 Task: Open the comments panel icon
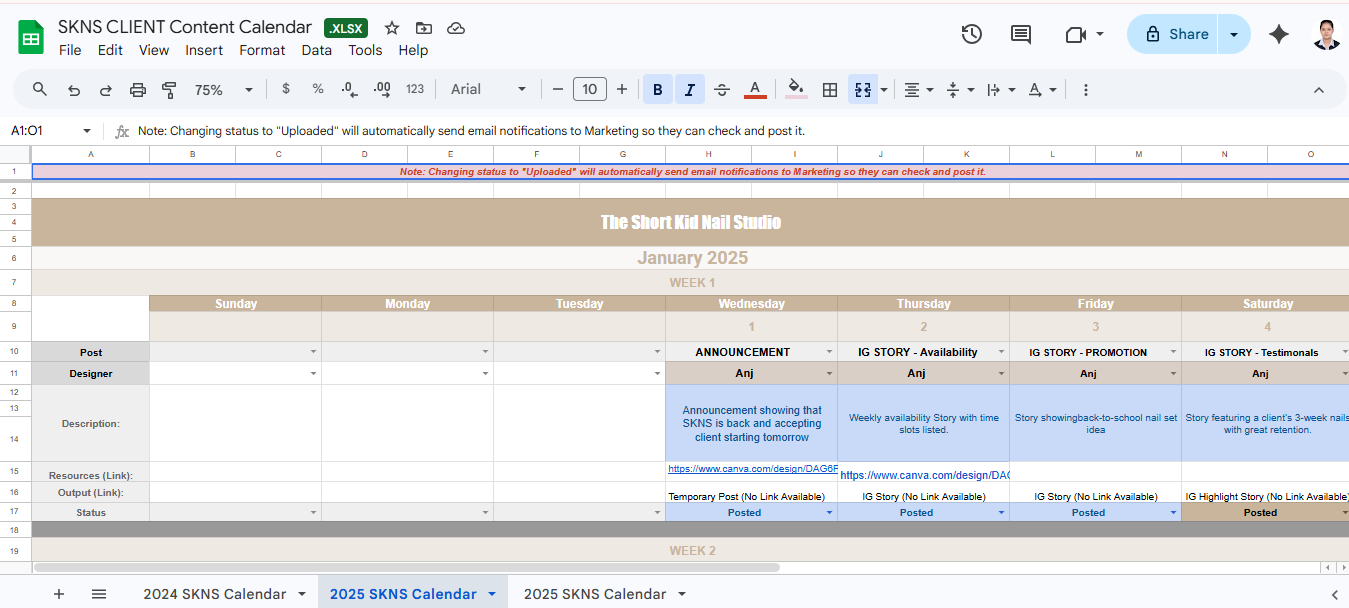1021,34
